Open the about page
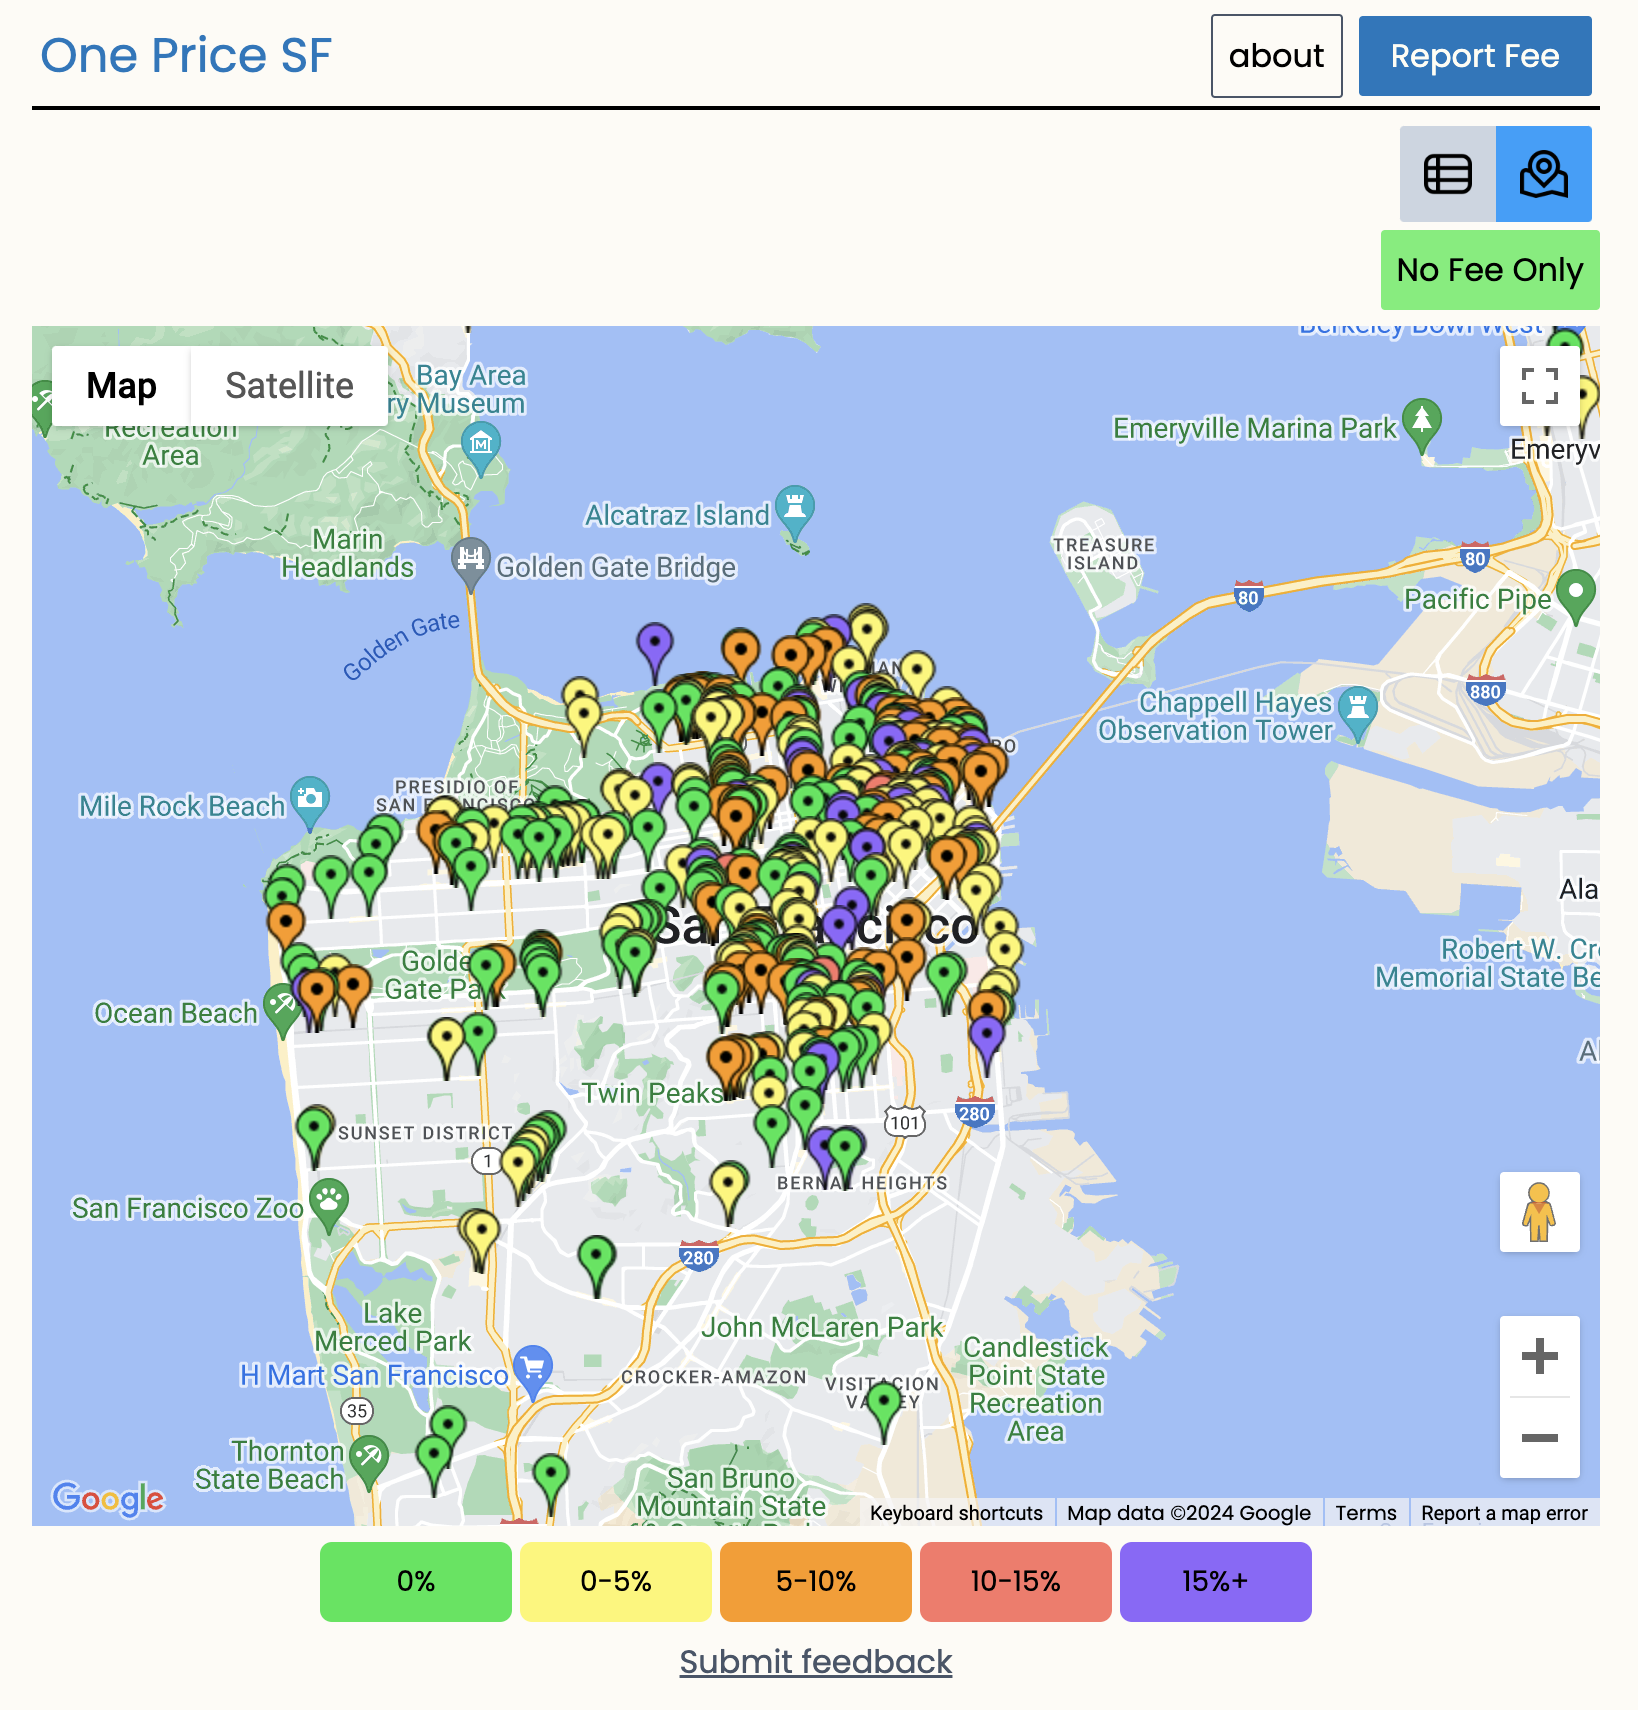This screenshot has width=1638, height=1710. (x=1276, y=56)
